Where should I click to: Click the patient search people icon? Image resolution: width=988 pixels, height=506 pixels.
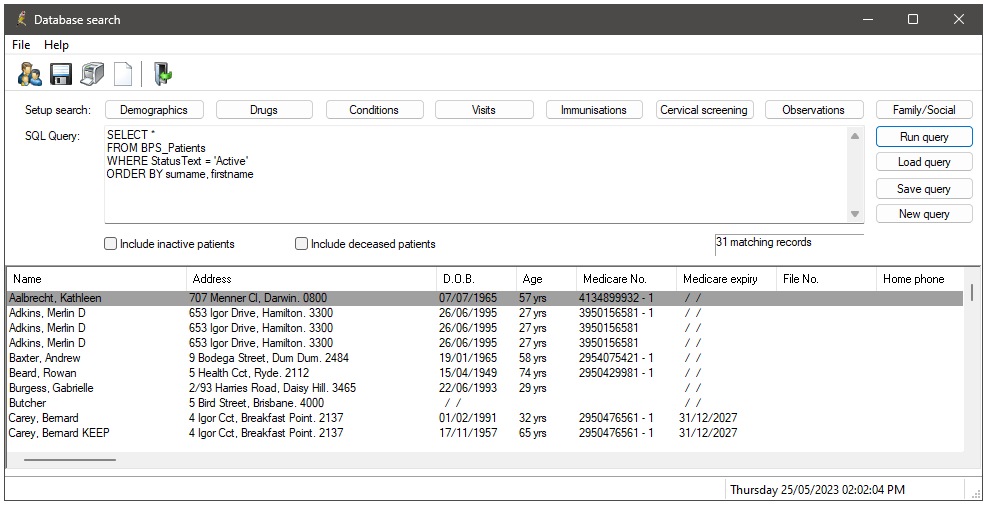pyautogui.click(x=30, y=74)
